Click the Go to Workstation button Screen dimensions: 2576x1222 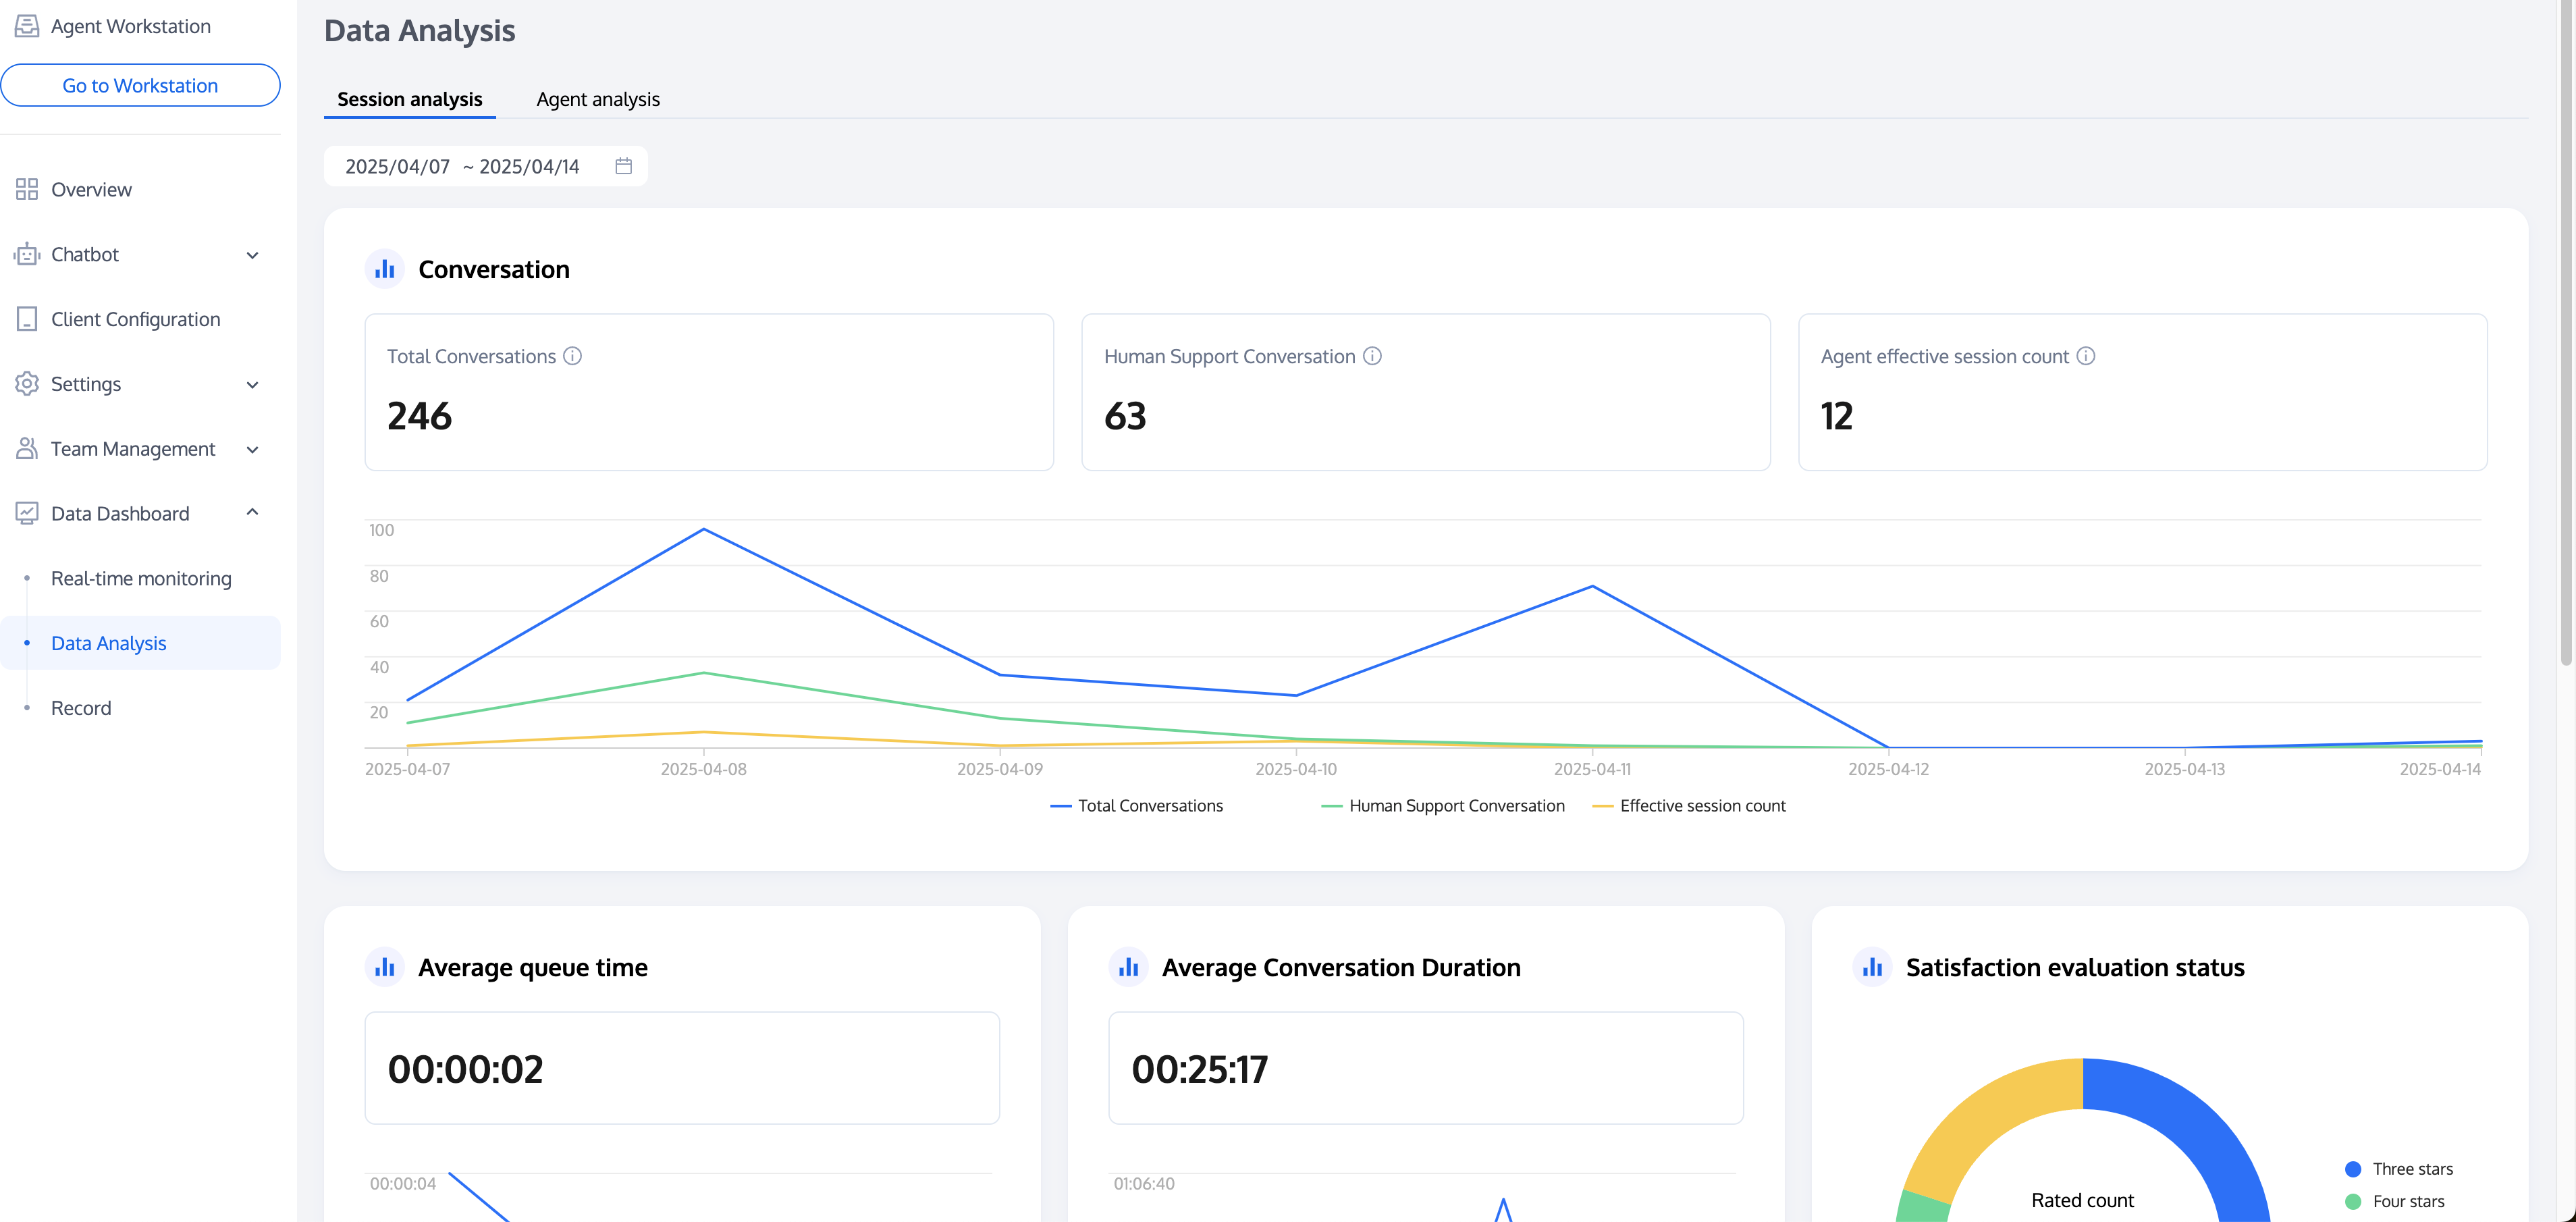140,85
